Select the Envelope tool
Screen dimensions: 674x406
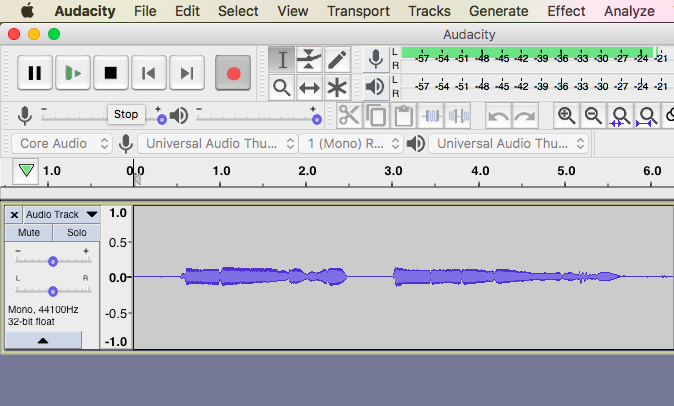(310, 59)
